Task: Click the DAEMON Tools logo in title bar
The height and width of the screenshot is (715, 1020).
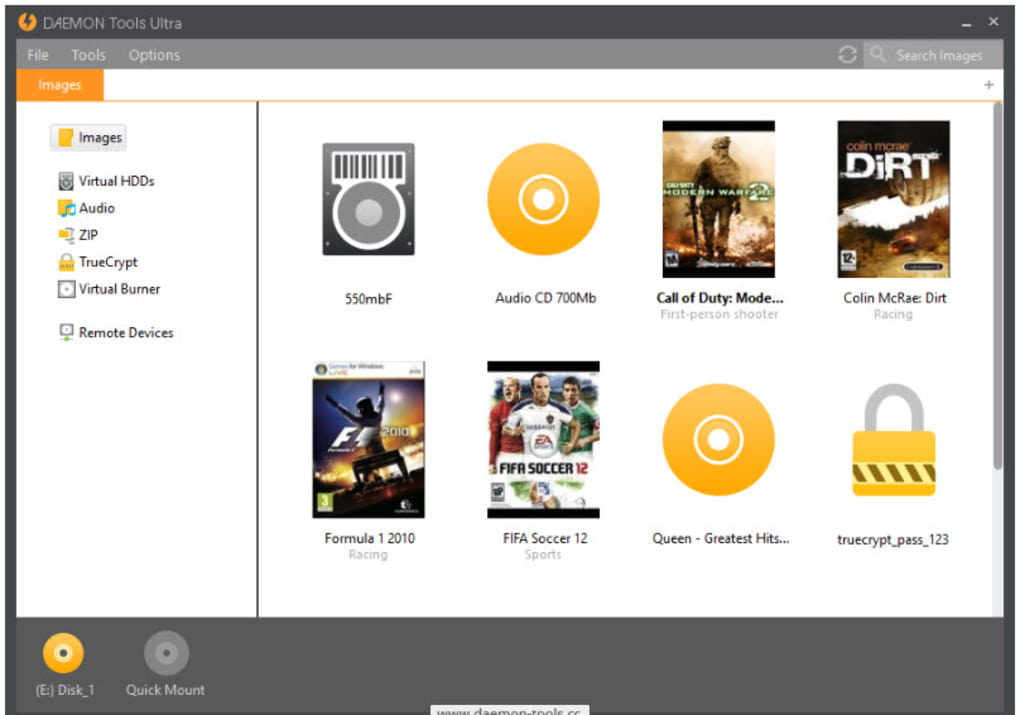Action: [x=28, y=20]
